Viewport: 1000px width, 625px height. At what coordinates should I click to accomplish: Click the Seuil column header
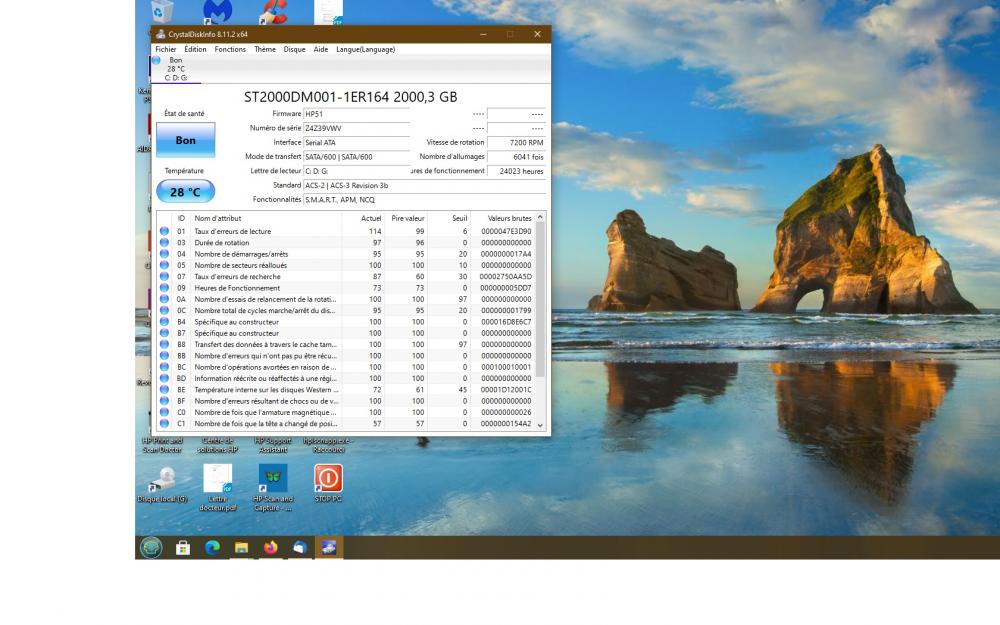click(x=449, y=218)
